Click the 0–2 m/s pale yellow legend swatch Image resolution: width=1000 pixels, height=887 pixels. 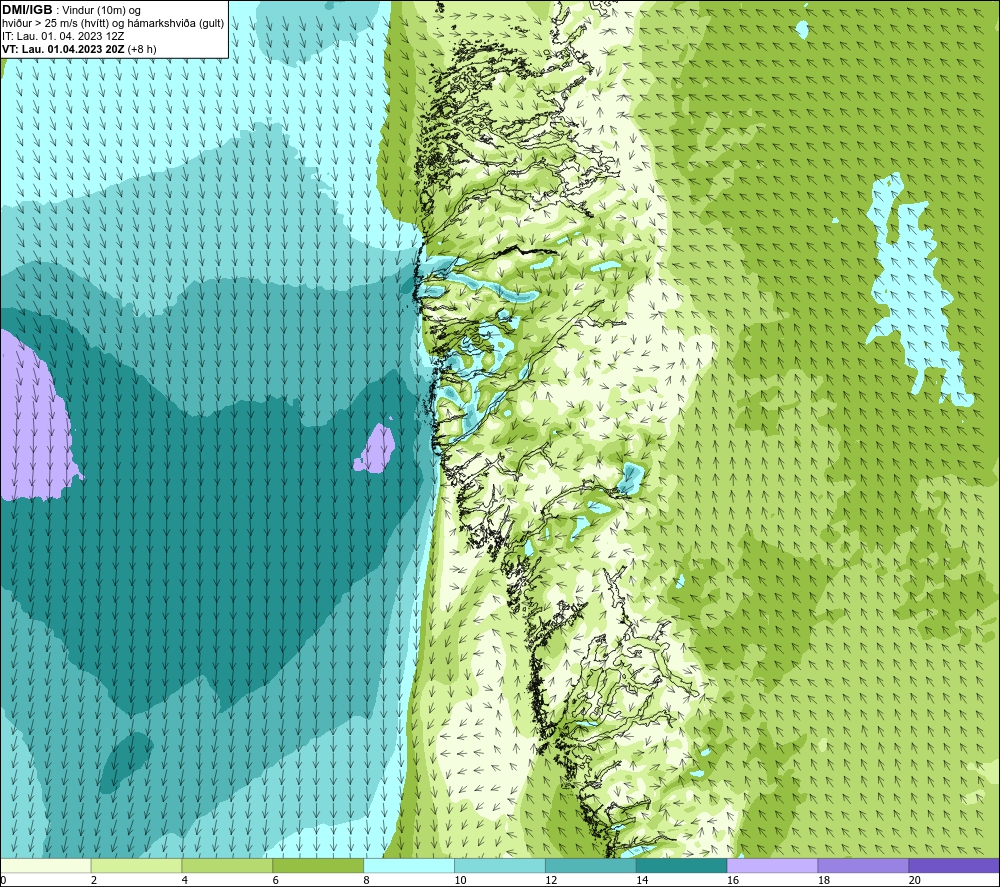tap(45, 865)
